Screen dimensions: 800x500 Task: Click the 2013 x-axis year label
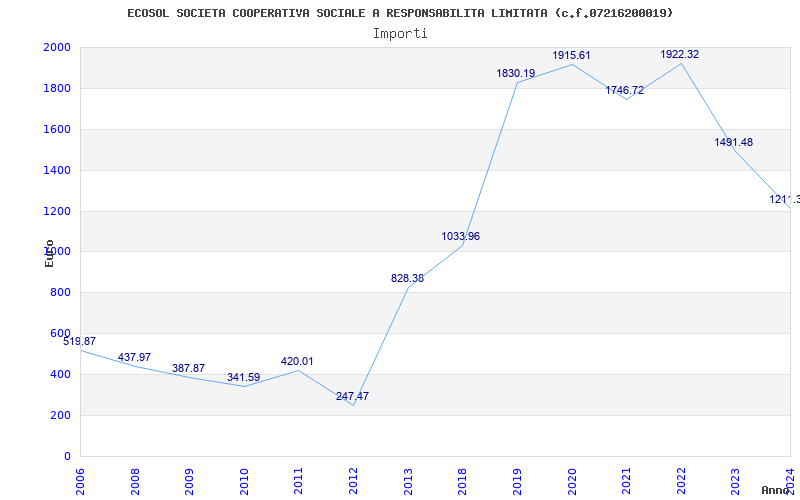[408, 481]
